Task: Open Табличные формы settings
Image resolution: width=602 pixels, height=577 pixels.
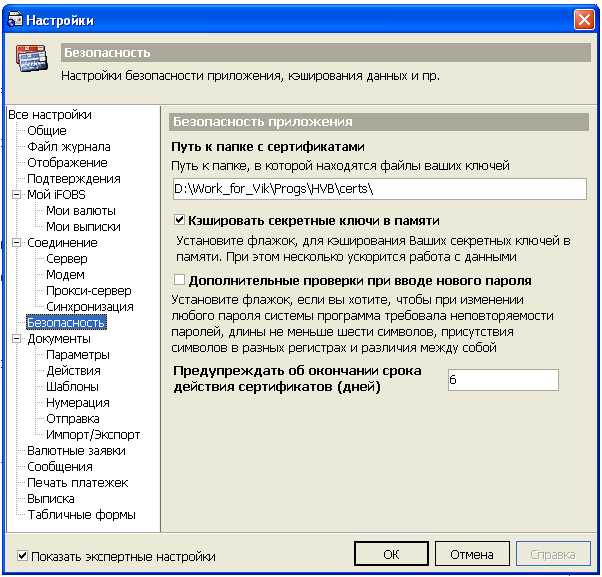Action: (x=81, y=514)
